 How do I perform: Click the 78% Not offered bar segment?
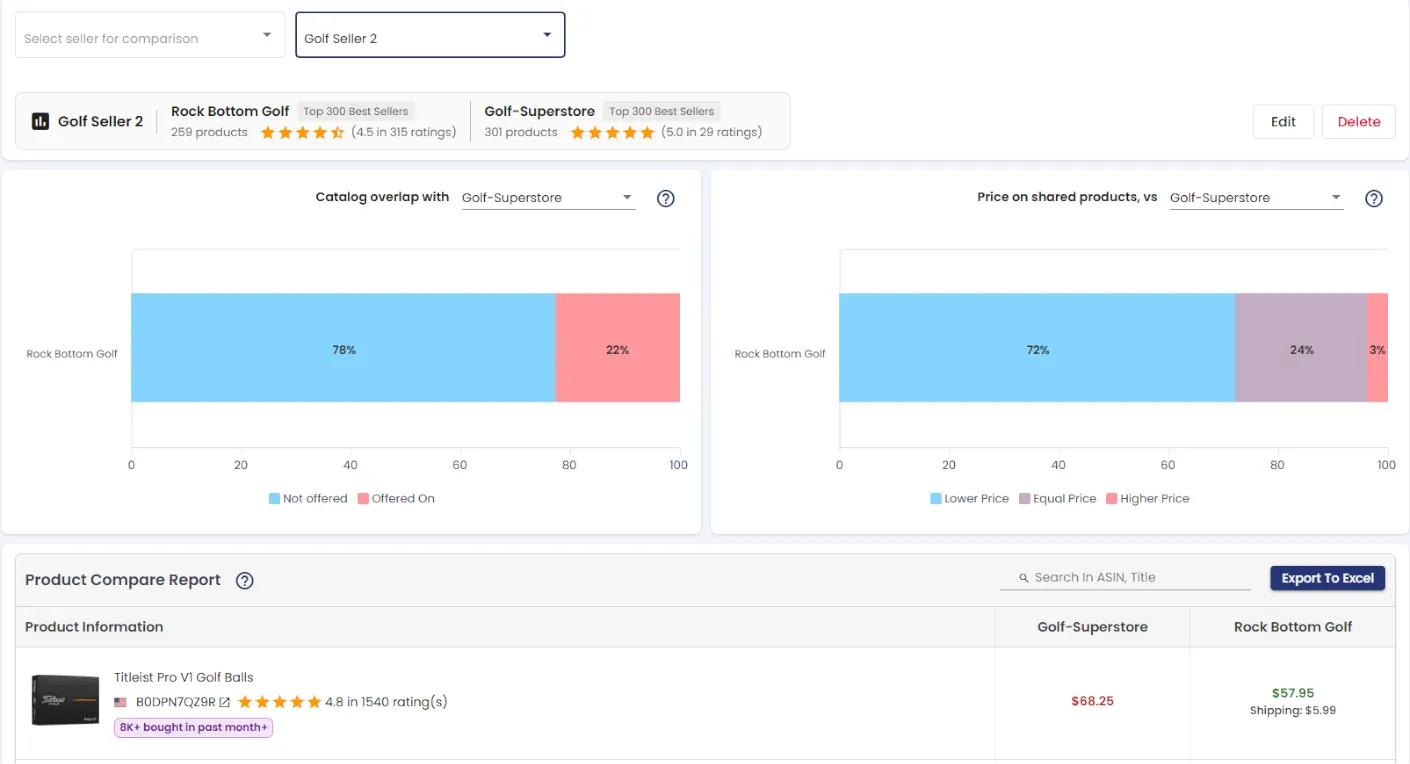click(343, 348)
